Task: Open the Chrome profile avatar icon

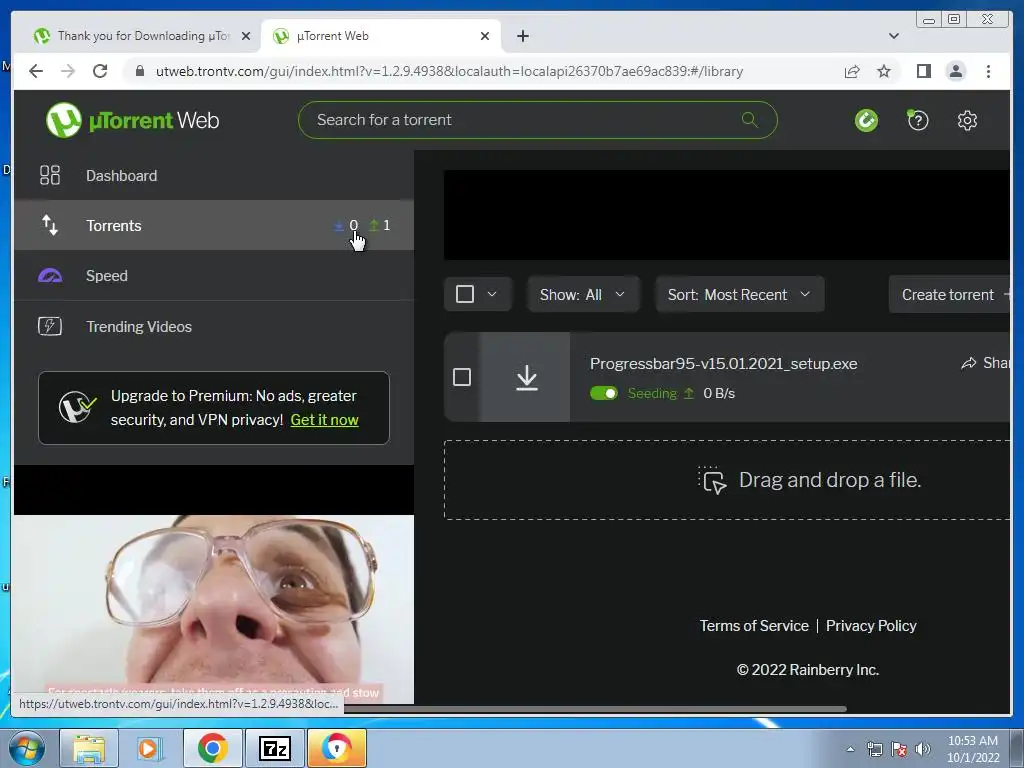Action: pos(955,71)
